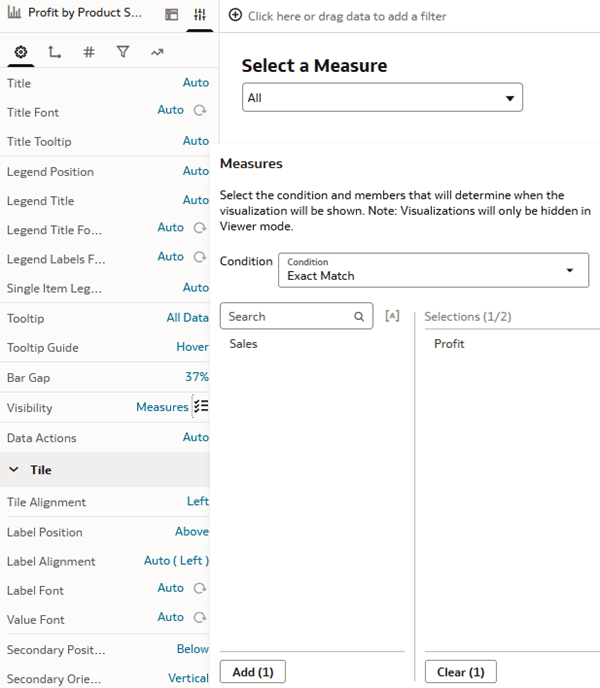This screenshot has width=600, height=688.
Task: Reset the Title Font setting
Action: (200, 111)
